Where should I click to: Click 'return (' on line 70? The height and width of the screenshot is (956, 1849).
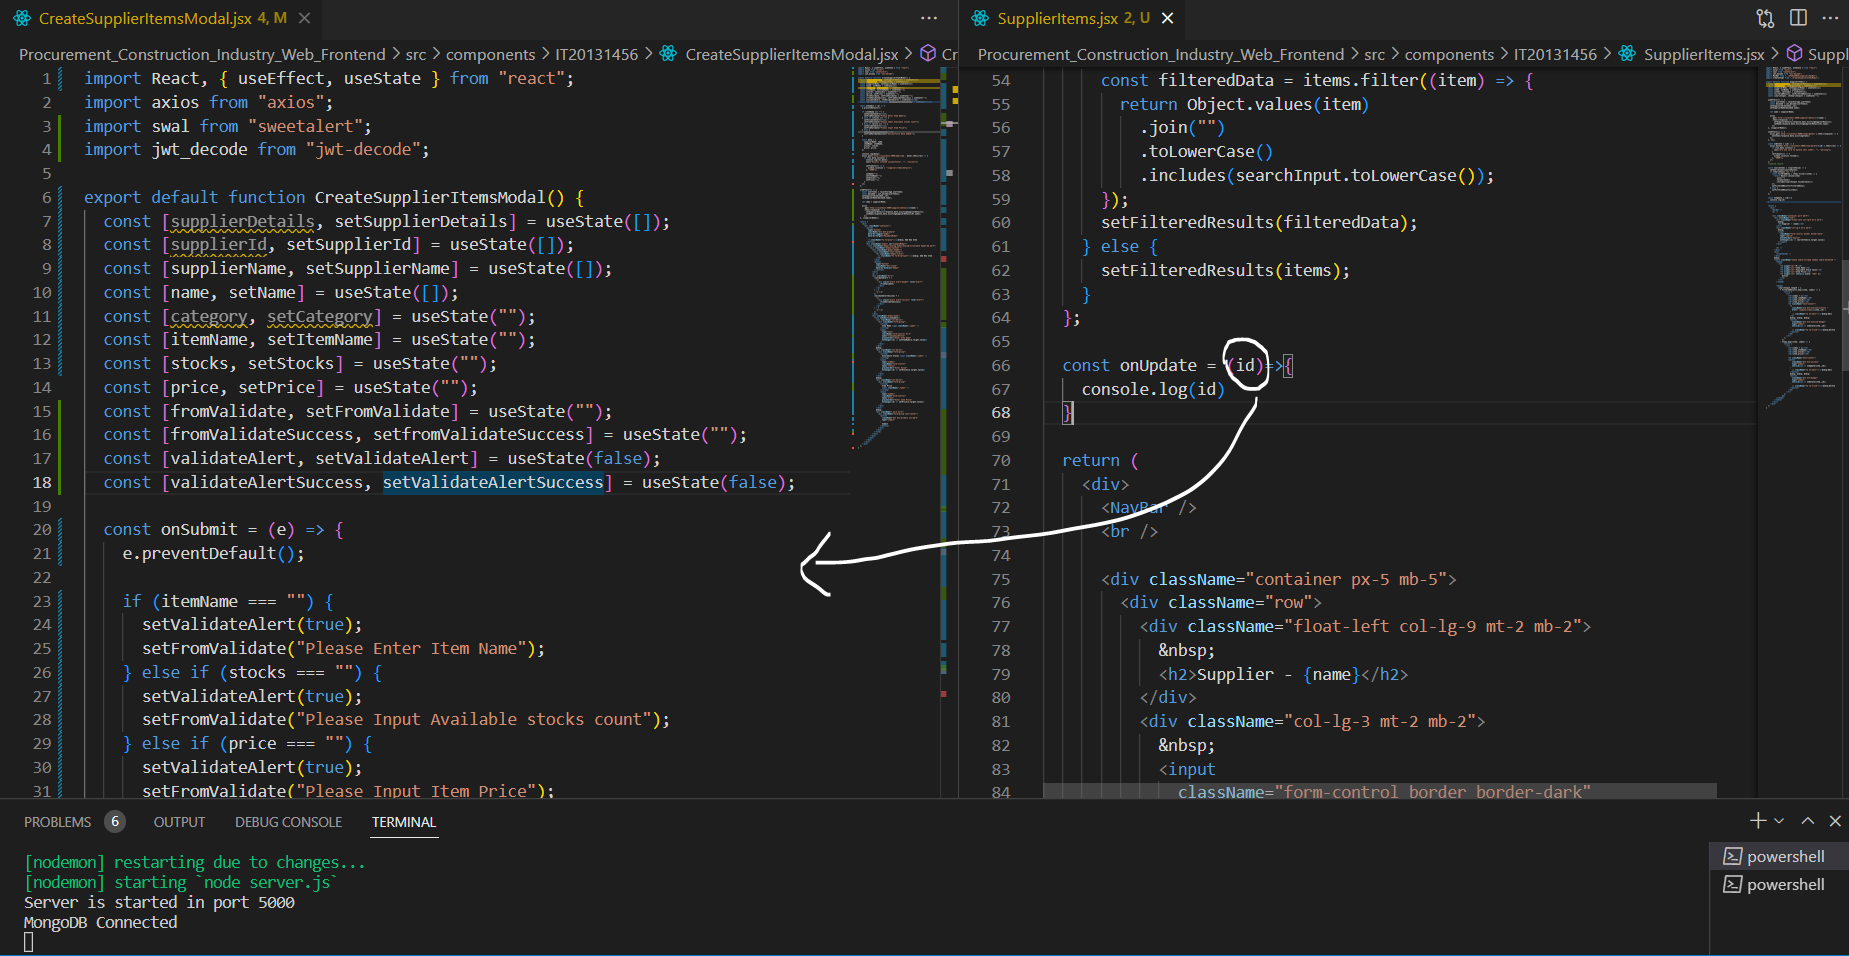pos(1100,460)
